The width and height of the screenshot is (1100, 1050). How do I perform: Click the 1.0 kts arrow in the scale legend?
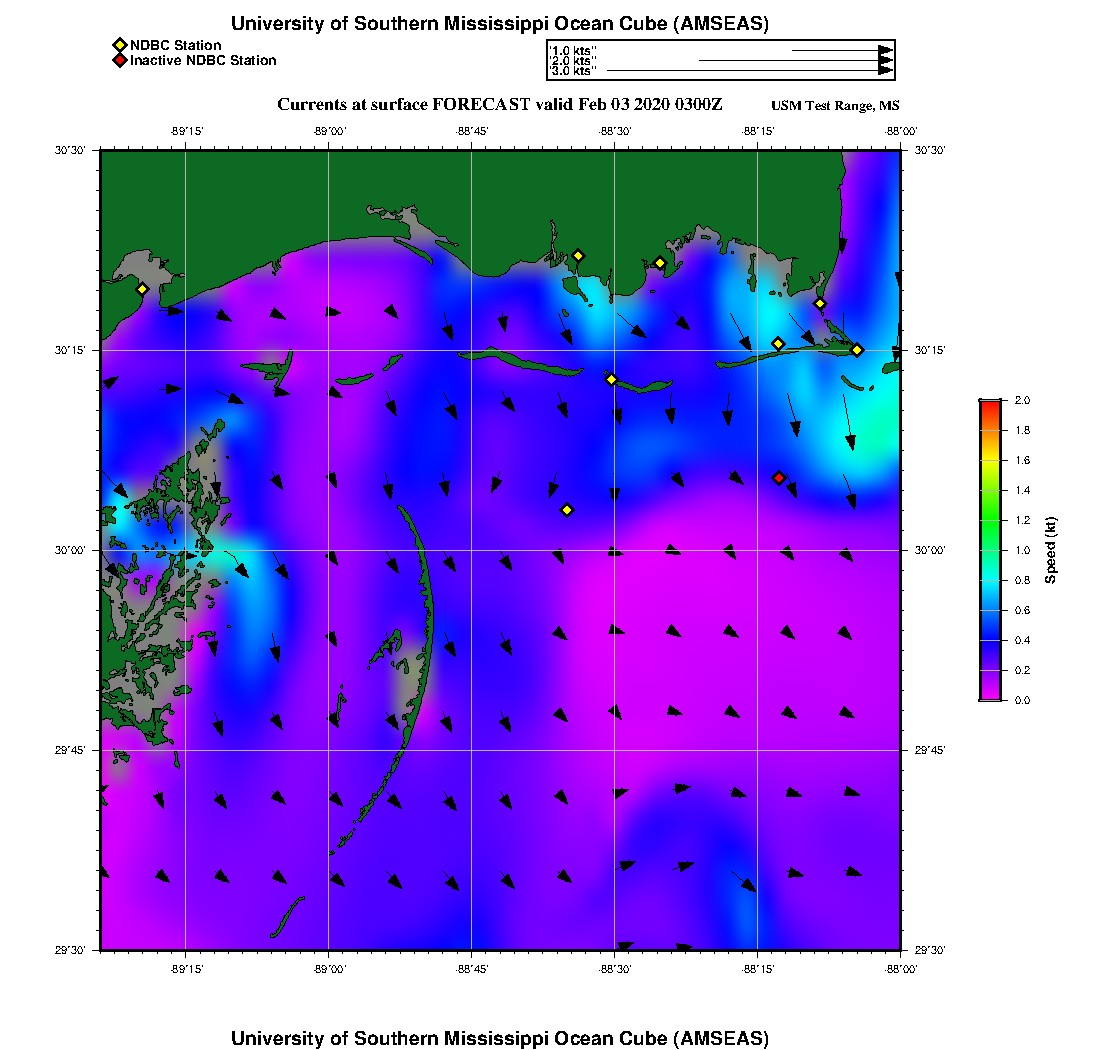pyautogui.click(x=840, y=49)
